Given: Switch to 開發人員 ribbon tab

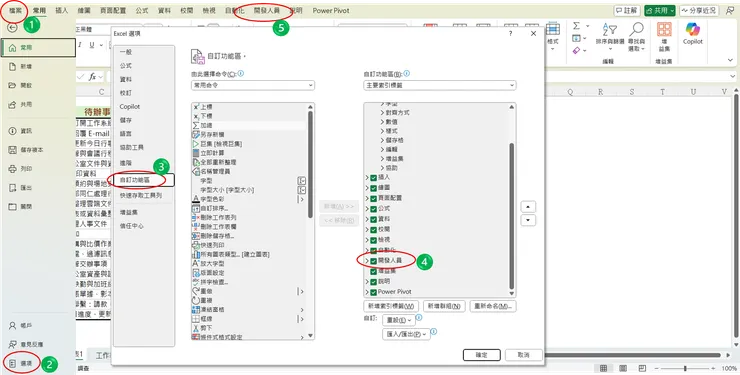Looking at the screenshot, I should pos(267,10).
